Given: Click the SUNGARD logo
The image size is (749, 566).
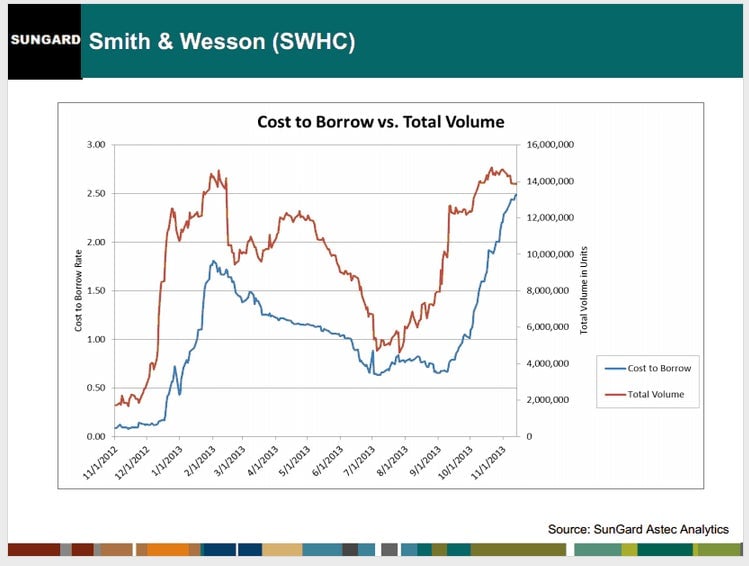Looking at the screenshot, I should click(x=45, y=40).
